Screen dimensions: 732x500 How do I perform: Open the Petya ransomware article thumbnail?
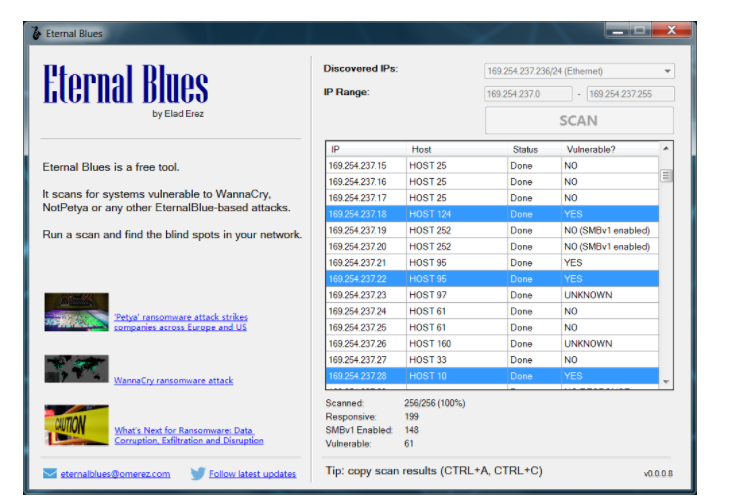click(x=77, y=312)
